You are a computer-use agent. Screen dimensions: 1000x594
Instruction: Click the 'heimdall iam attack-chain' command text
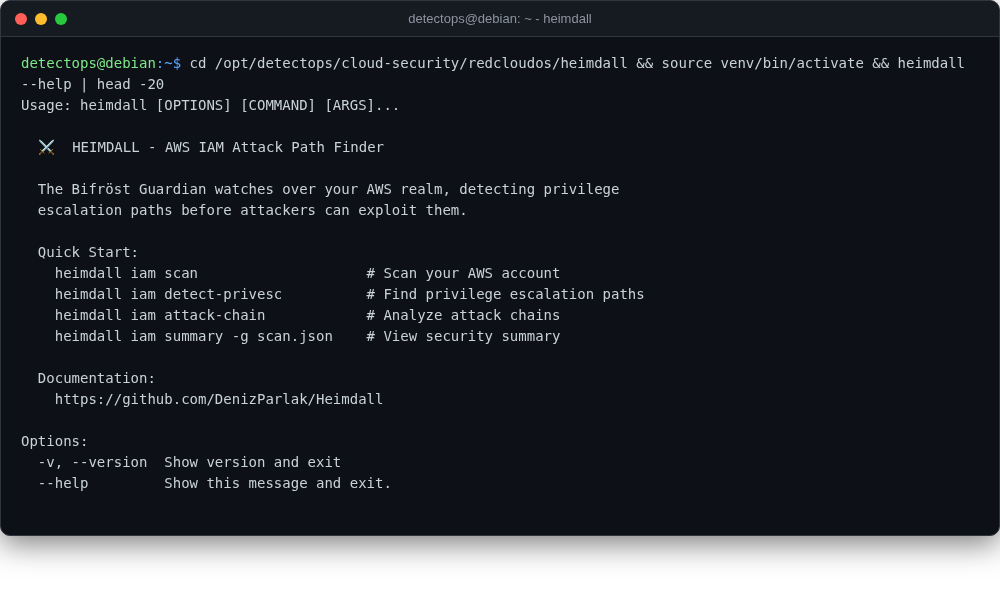(160, 315)
